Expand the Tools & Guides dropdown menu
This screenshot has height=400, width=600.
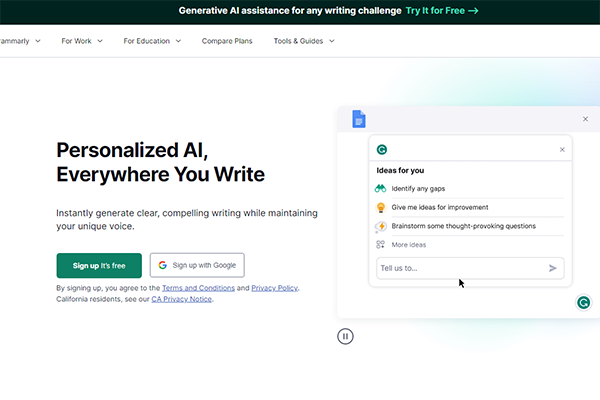[x=304, y=41]
